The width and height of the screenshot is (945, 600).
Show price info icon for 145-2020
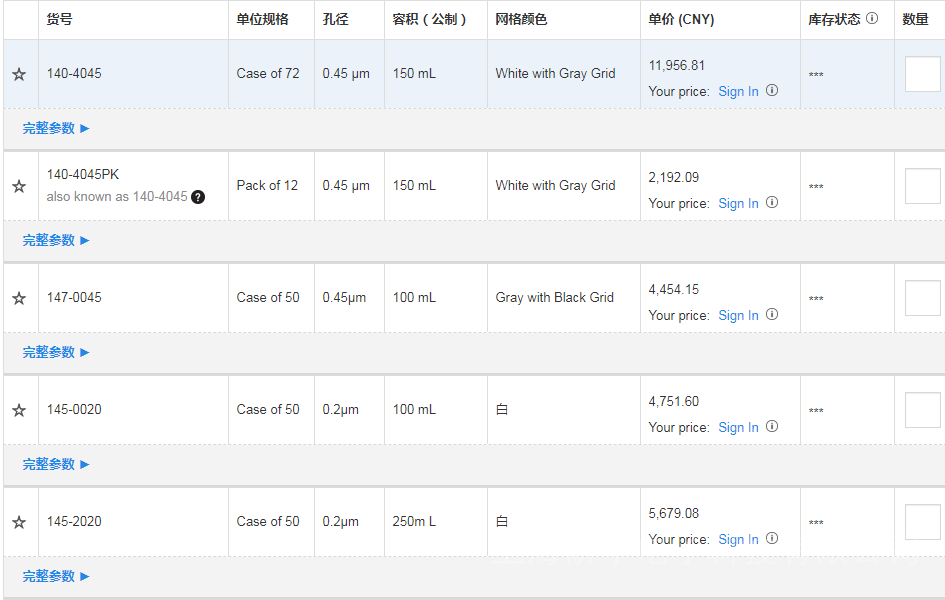772,538
